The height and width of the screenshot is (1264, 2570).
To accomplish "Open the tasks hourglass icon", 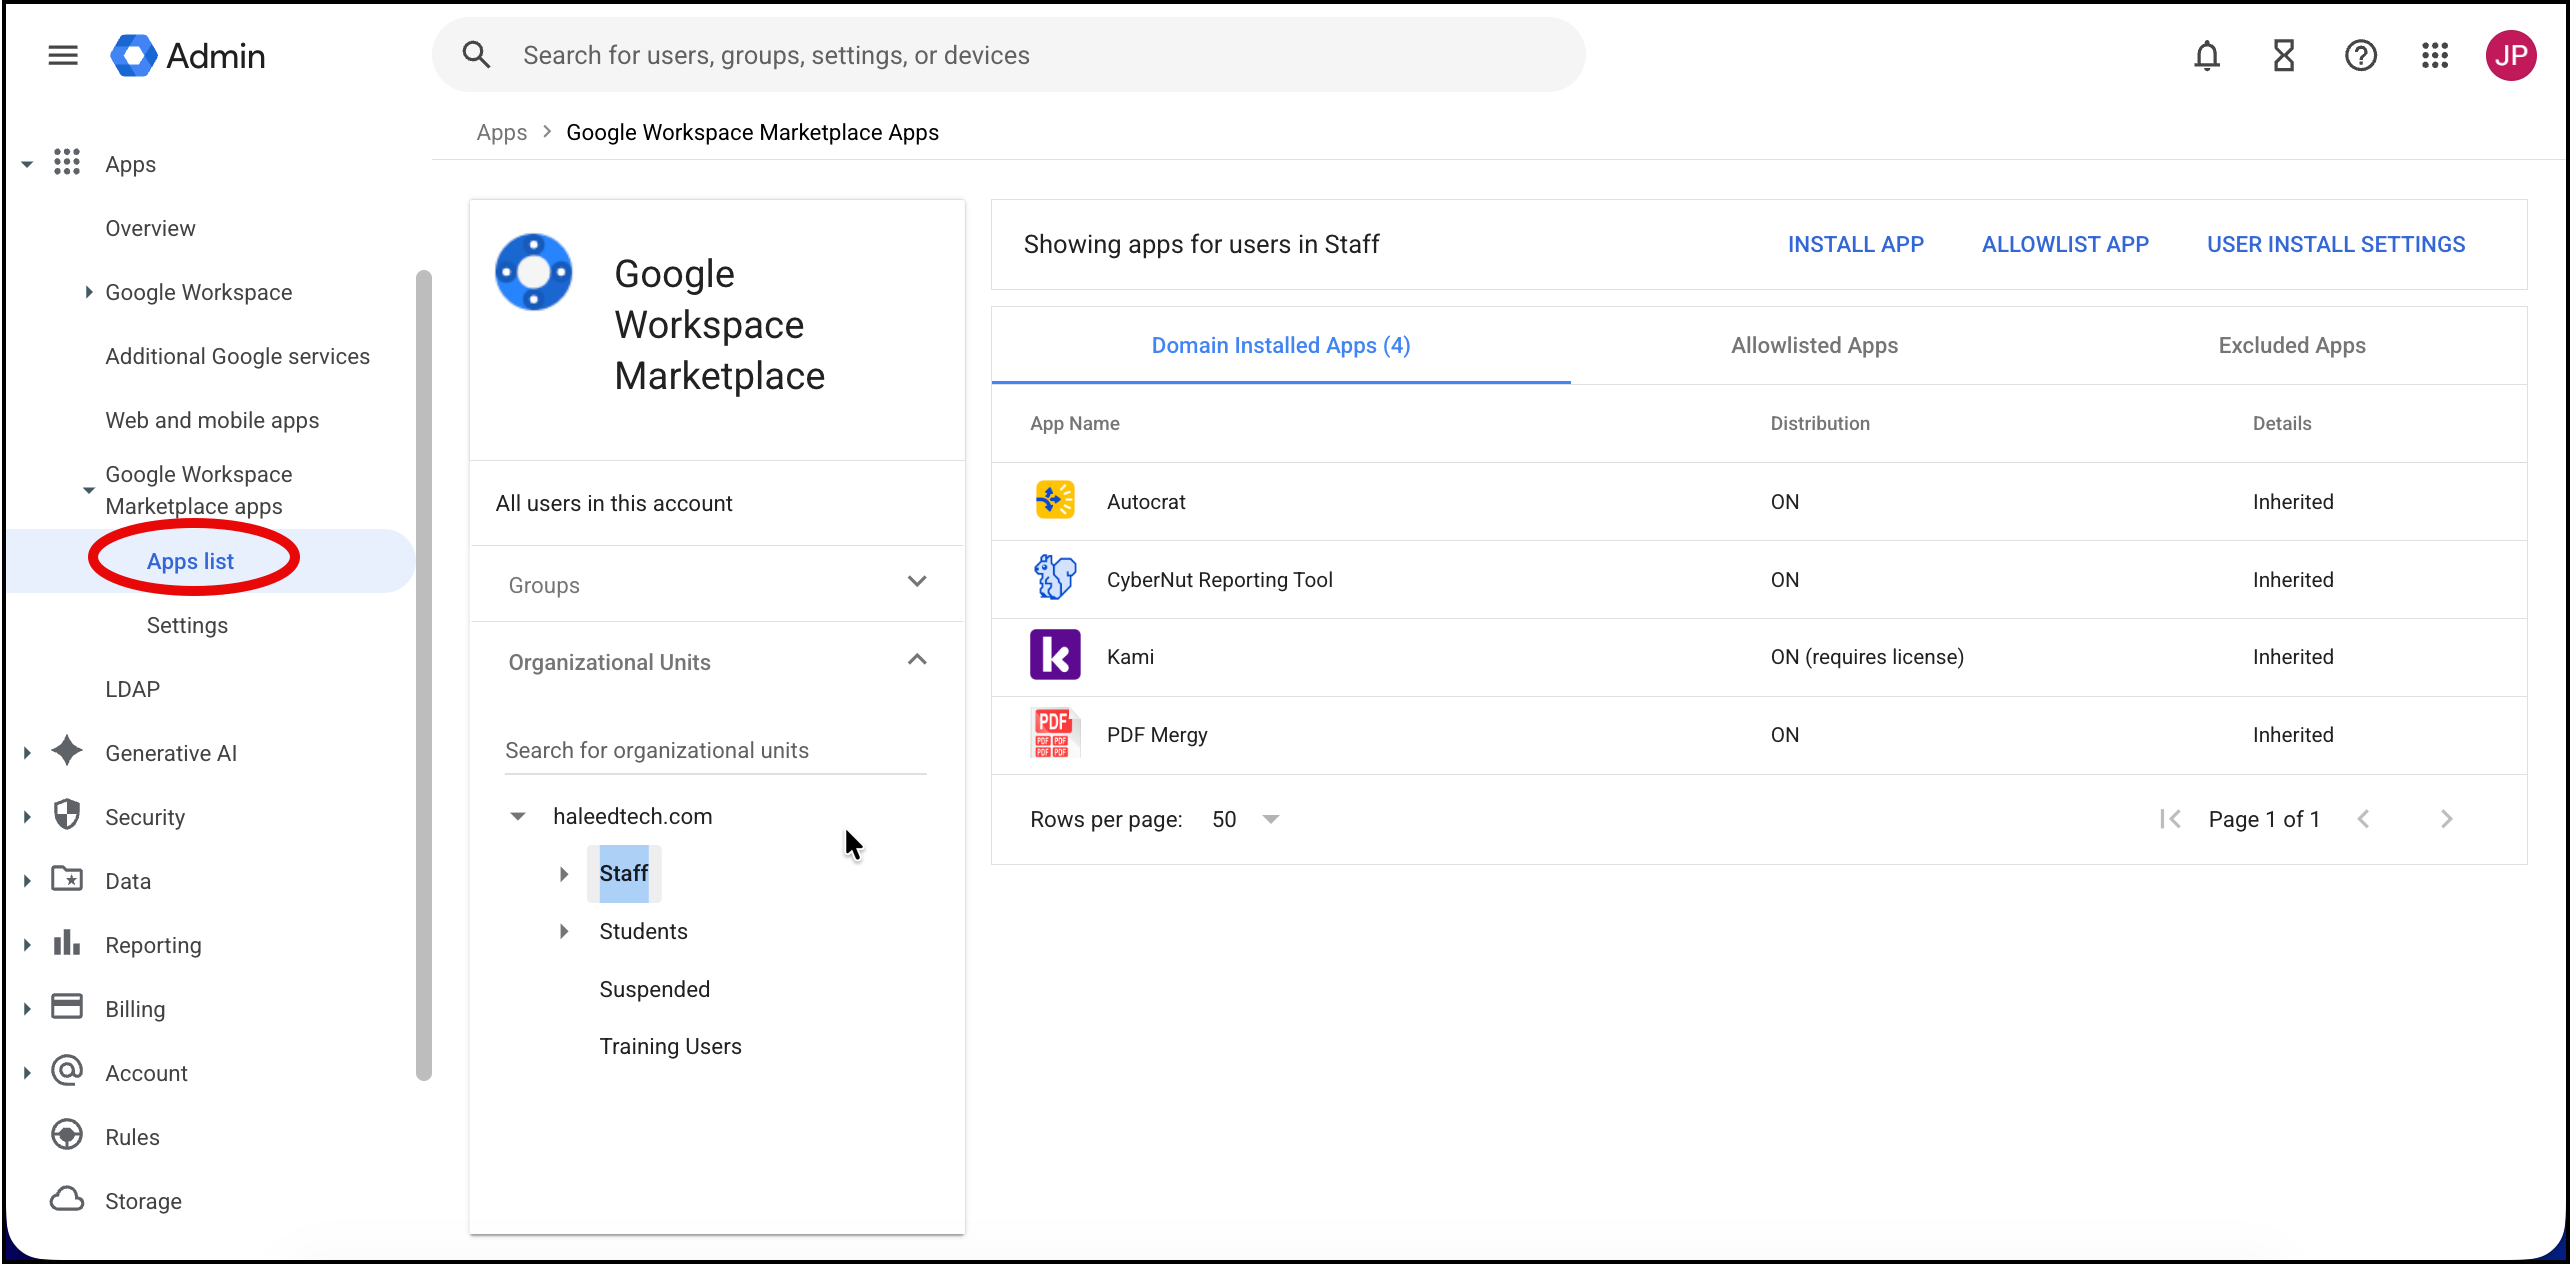I will [2284, 55].
